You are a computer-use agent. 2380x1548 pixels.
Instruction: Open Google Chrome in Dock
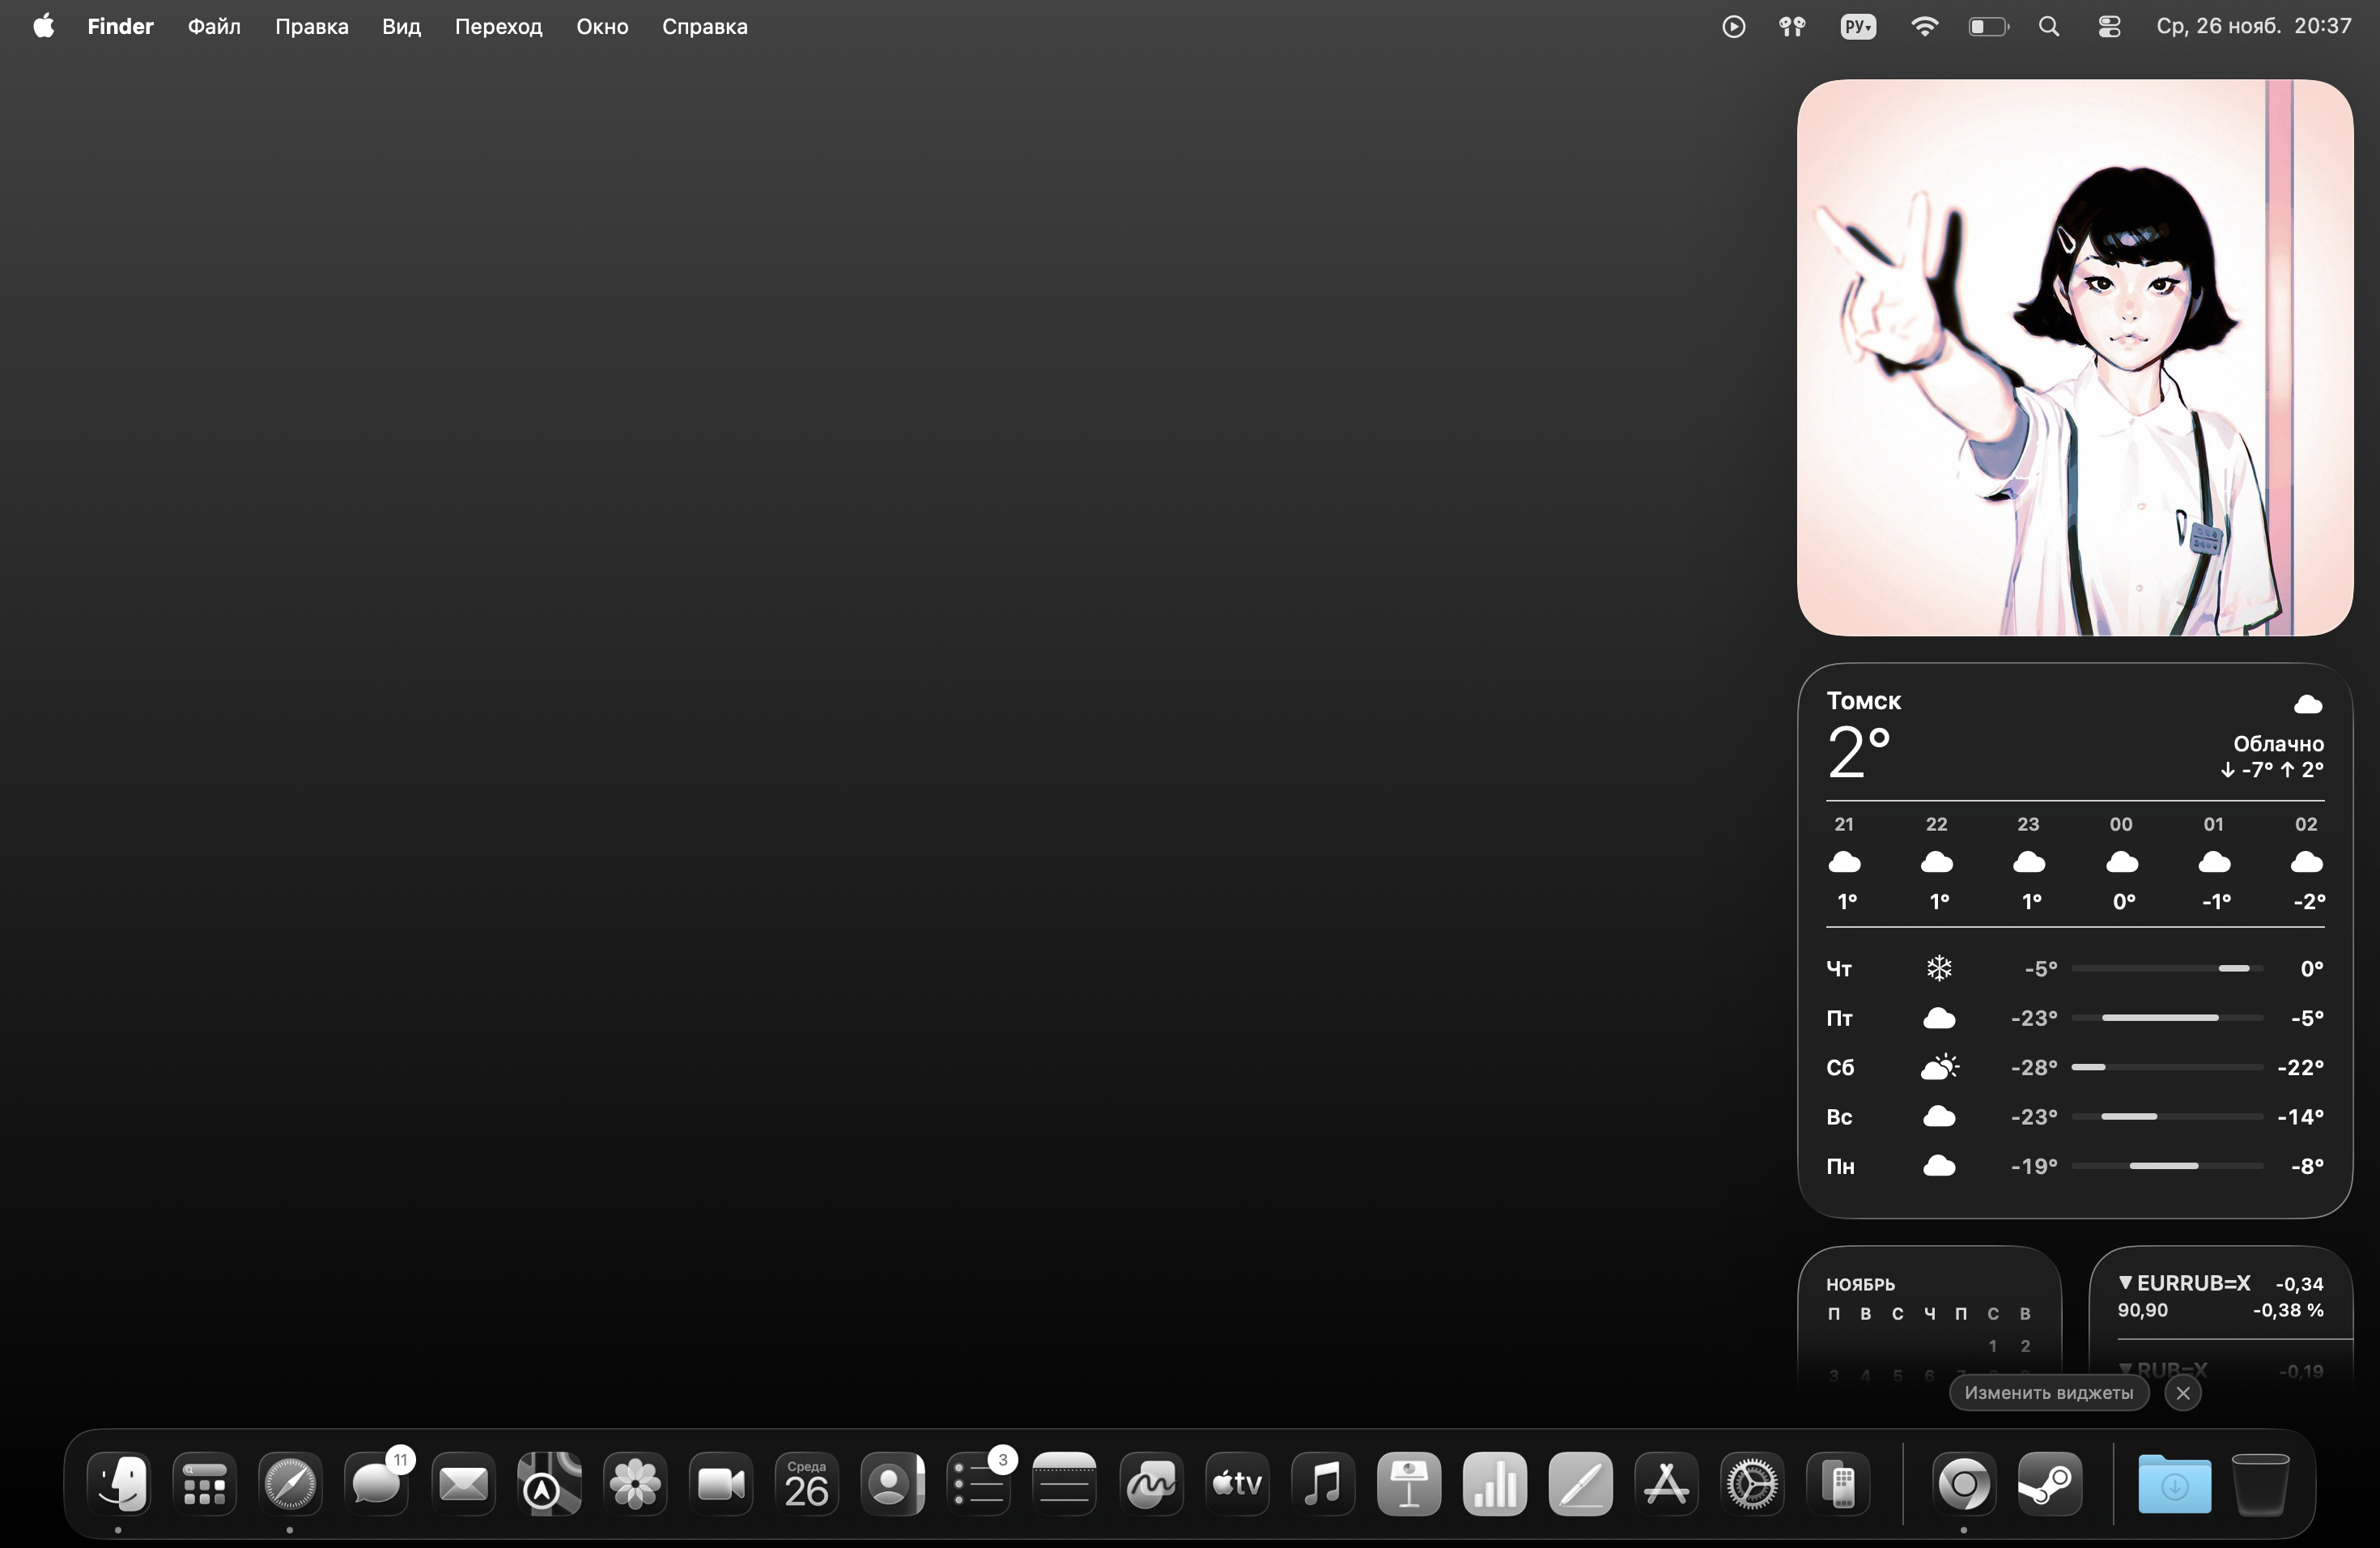[x=1963, y=1483]
